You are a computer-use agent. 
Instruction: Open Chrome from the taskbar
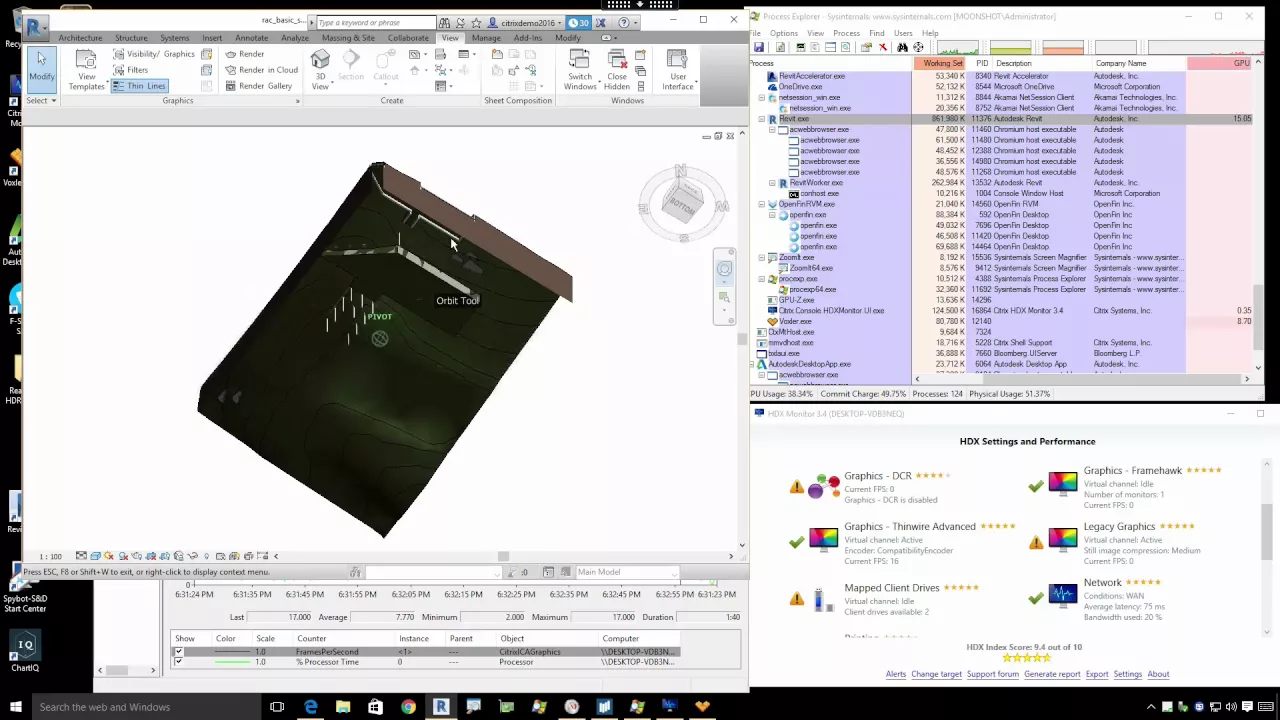(408, 707)
